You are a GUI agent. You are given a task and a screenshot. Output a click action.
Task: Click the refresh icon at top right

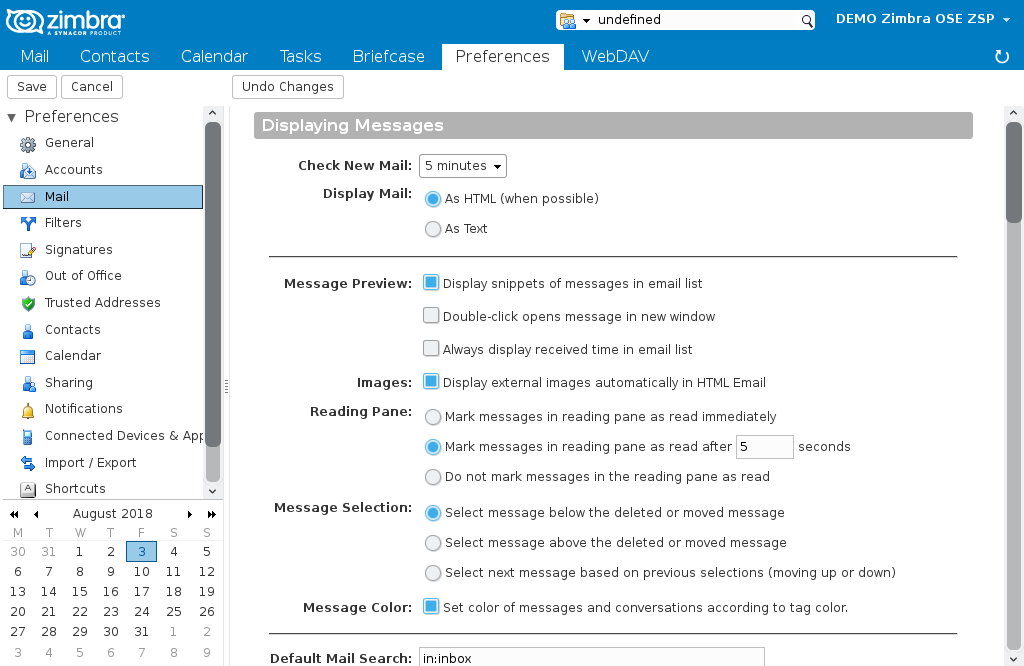pos(1002,57)
